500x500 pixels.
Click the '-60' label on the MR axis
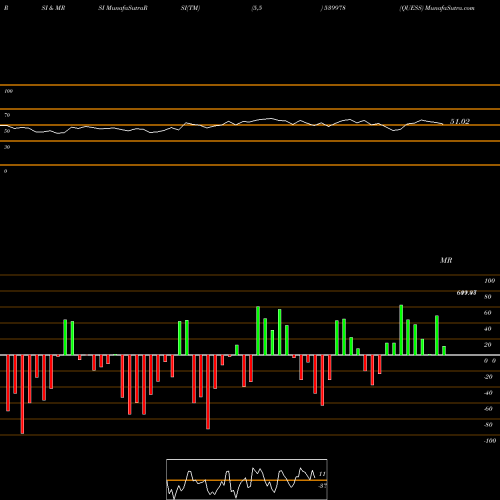pyautogui.click(x=488, y=409)
